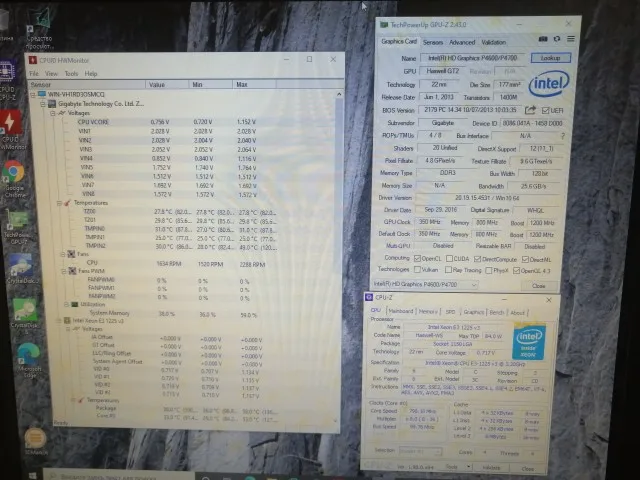This screenshot has width=640, height=480.
Task: Switch to the GPU-Z Validation tab
Action: click(x=493, y=42)
